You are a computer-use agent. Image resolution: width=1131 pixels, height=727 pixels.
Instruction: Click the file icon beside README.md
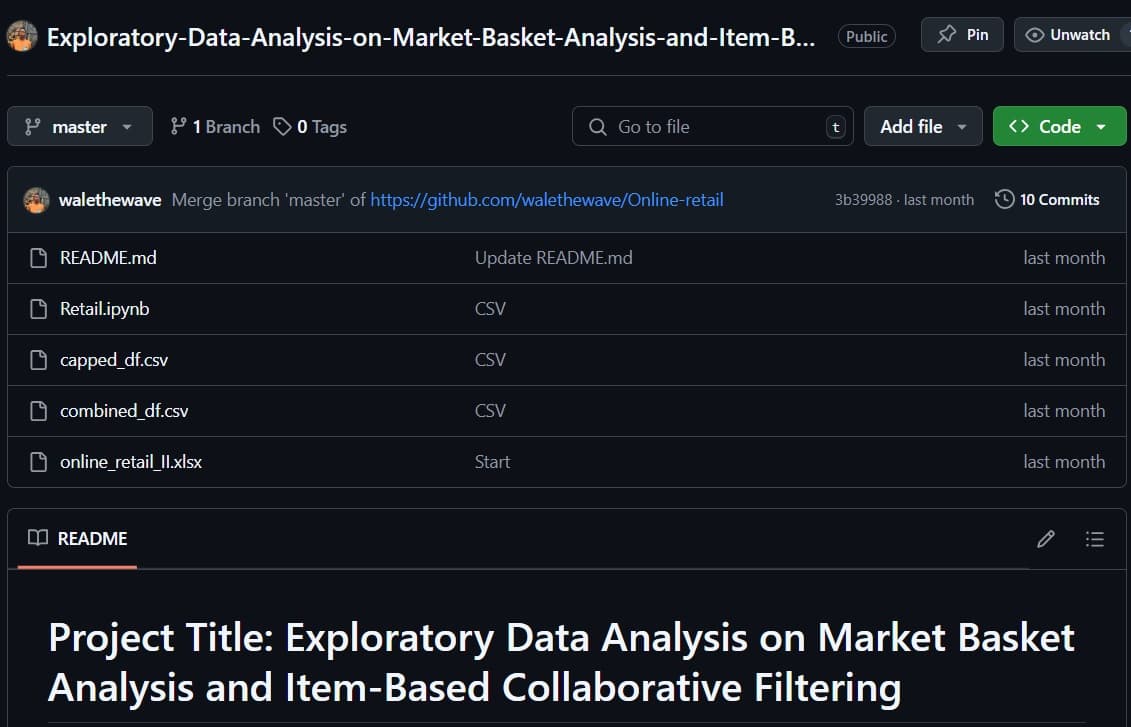tap(38, 257)
